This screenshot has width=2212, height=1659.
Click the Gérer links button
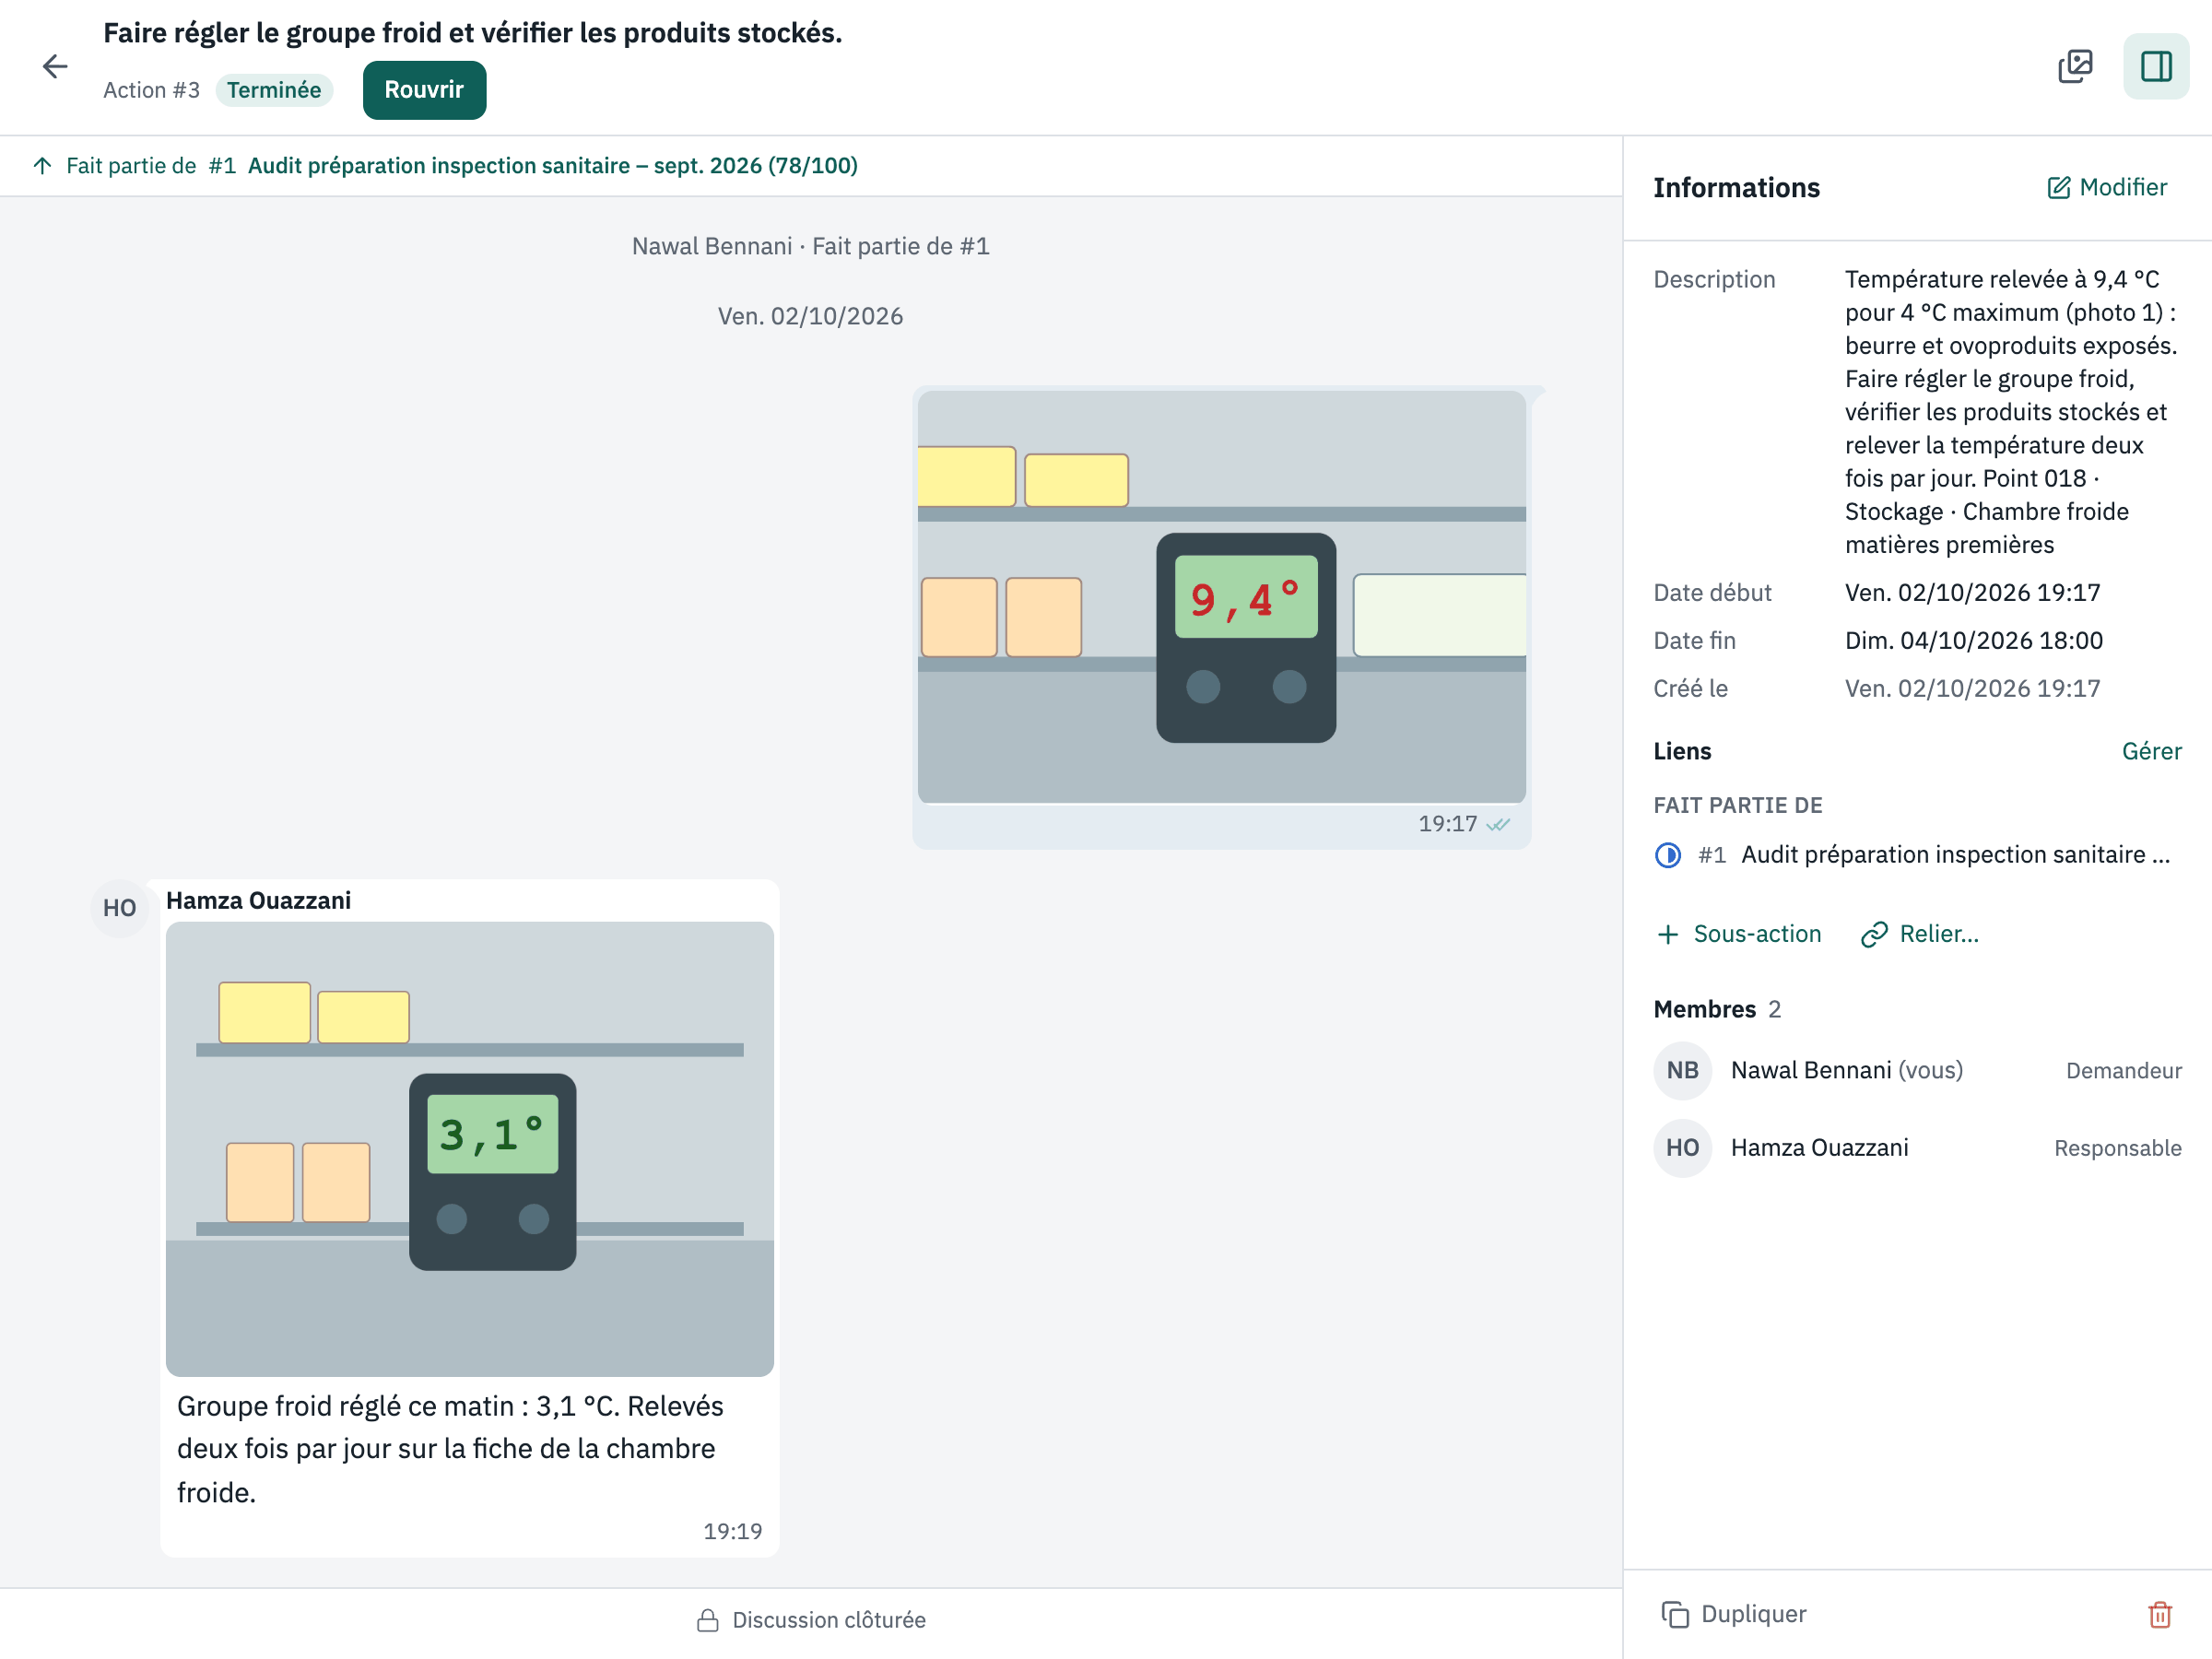click(x=2151, y=751)
